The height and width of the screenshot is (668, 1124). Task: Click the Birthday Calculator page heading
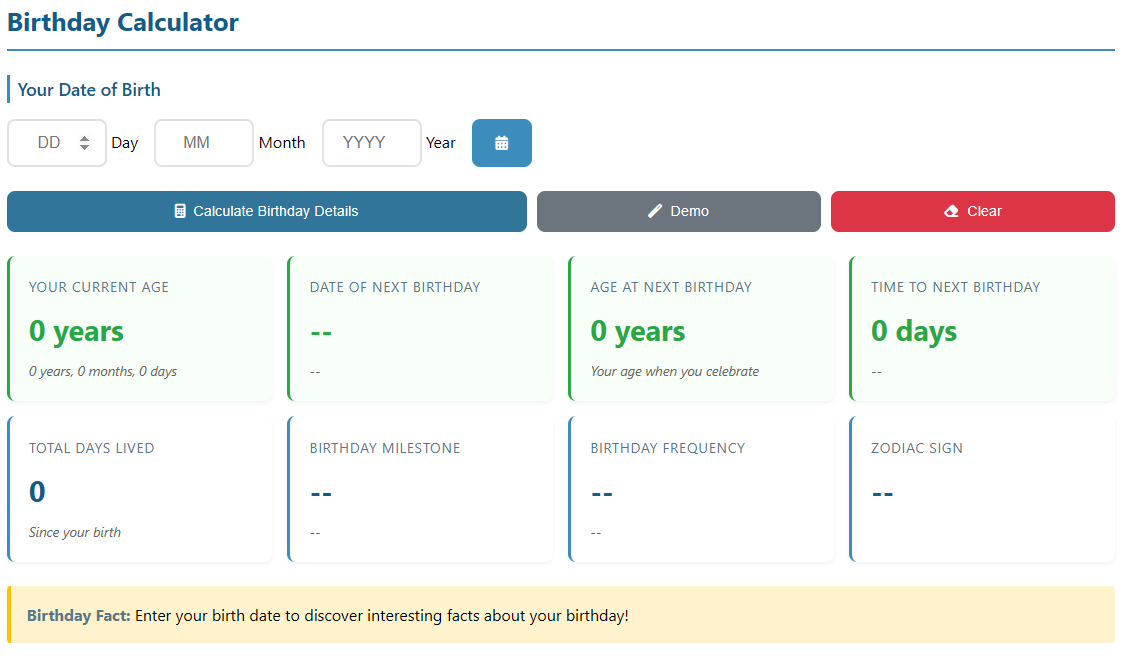point(123,22)
